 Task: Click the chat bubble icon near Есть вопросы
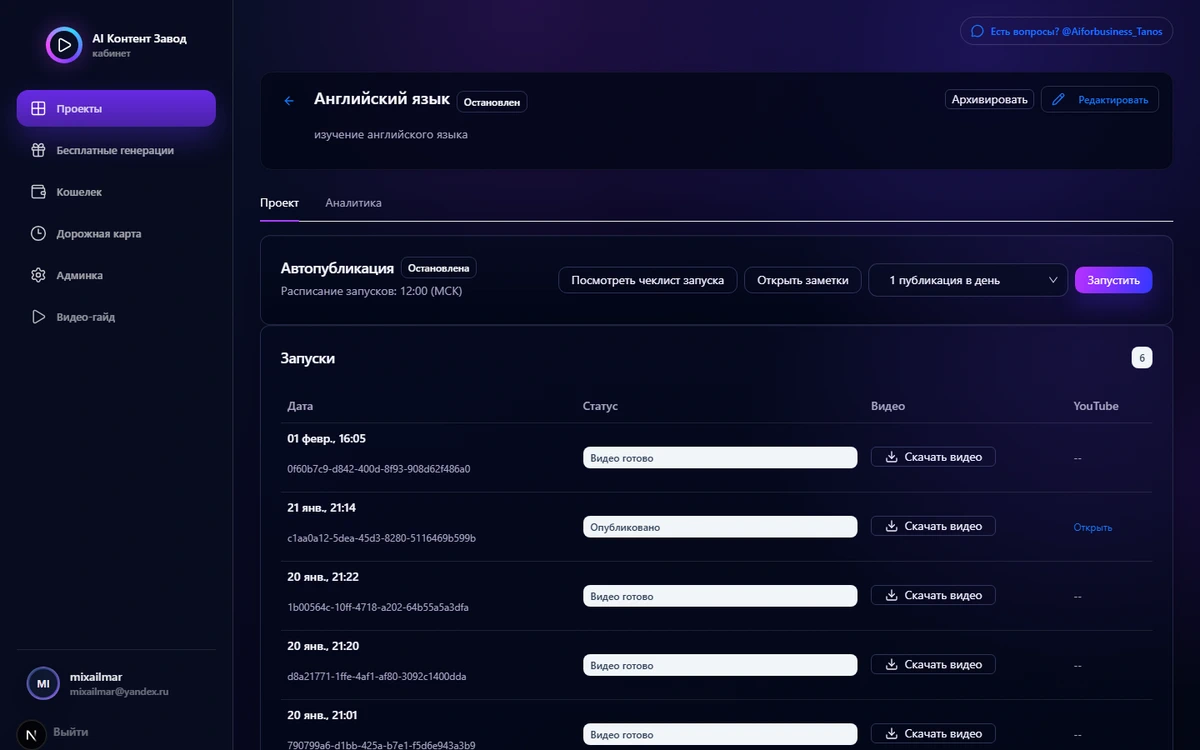coord(977,31)
